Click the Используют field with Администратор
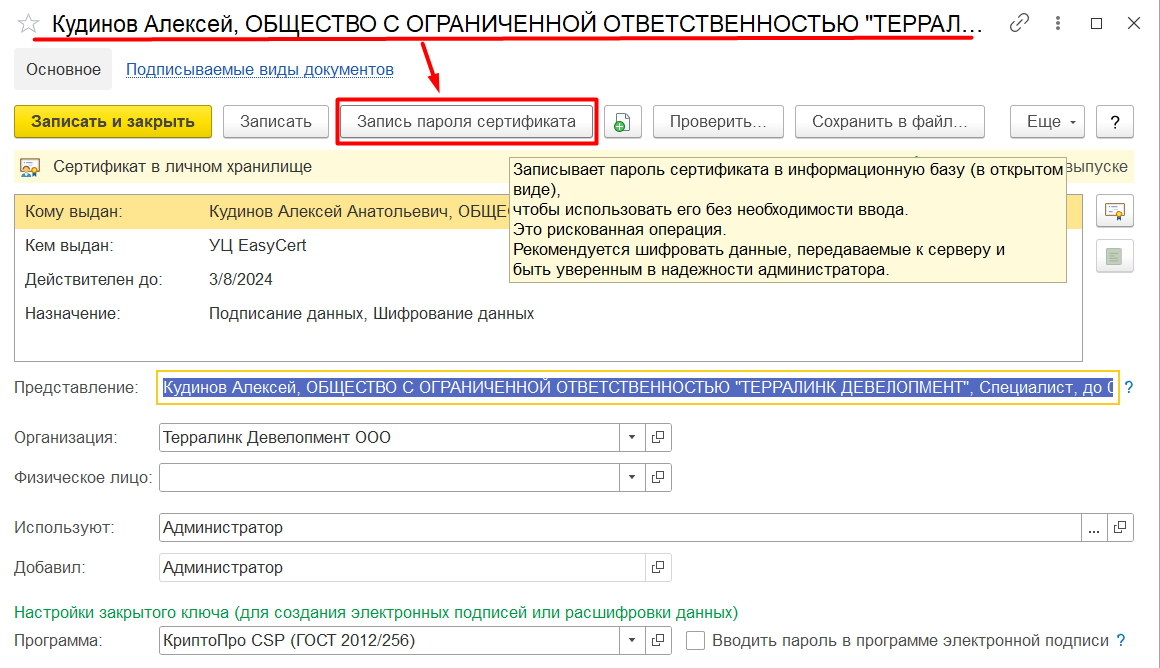1160x668 pixels. tap(620, 527)
